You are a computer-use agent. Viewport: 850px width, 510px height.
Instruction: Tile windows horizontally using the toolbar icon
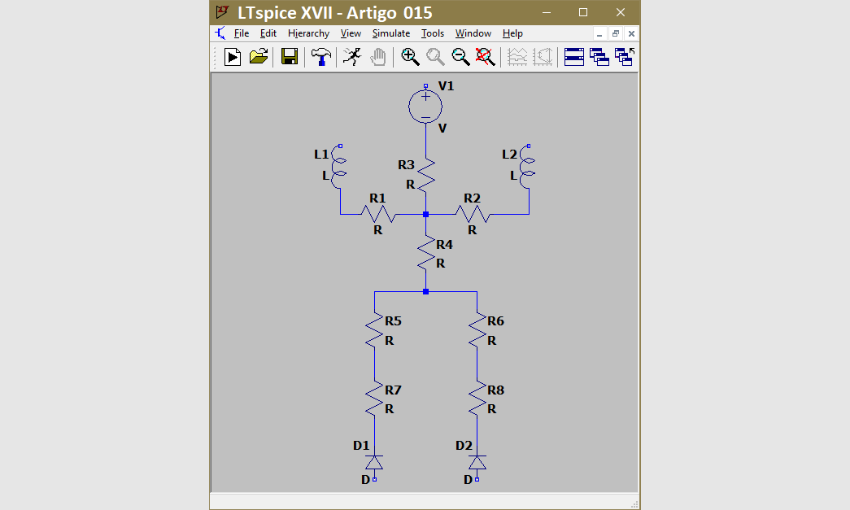[x=574, y=57]
